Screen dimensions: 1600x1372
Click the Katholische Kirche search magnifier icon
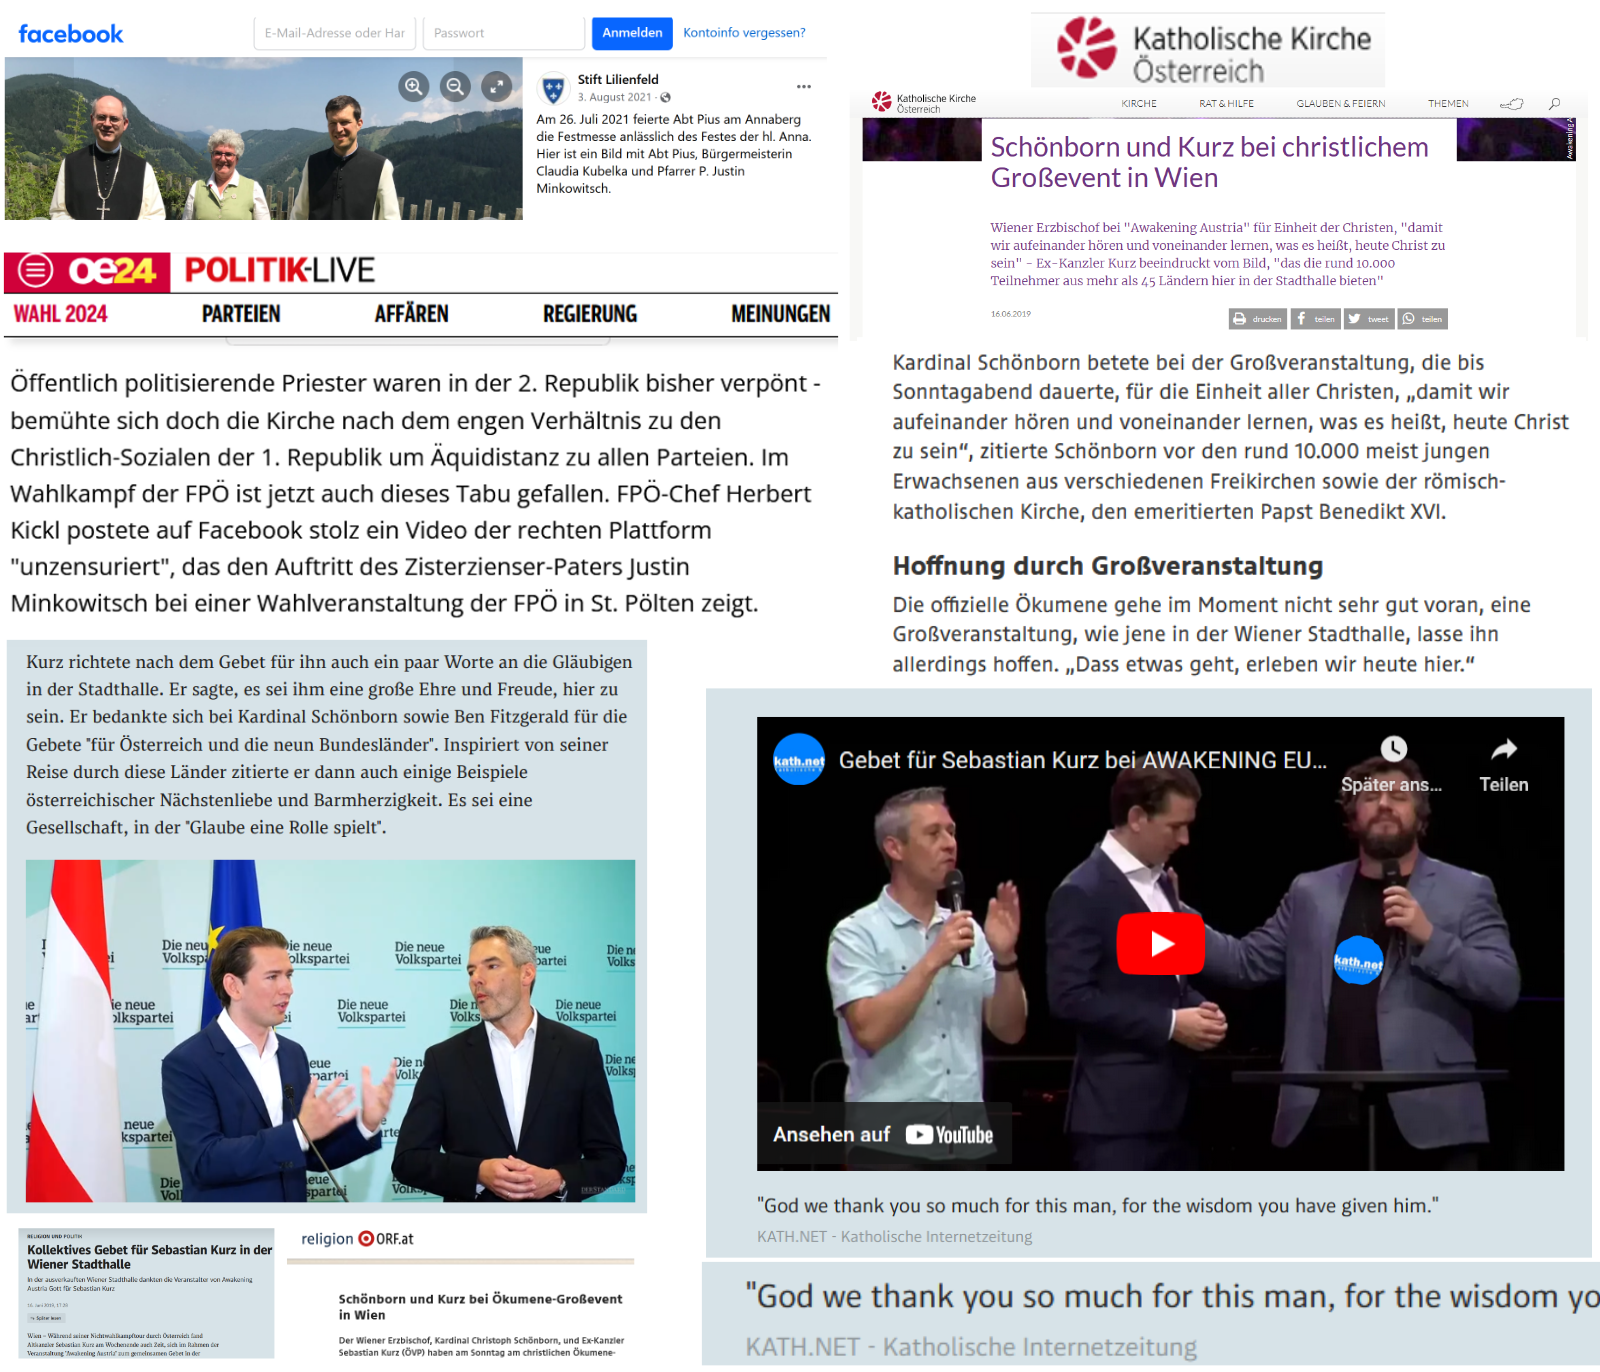(1554, 104)
